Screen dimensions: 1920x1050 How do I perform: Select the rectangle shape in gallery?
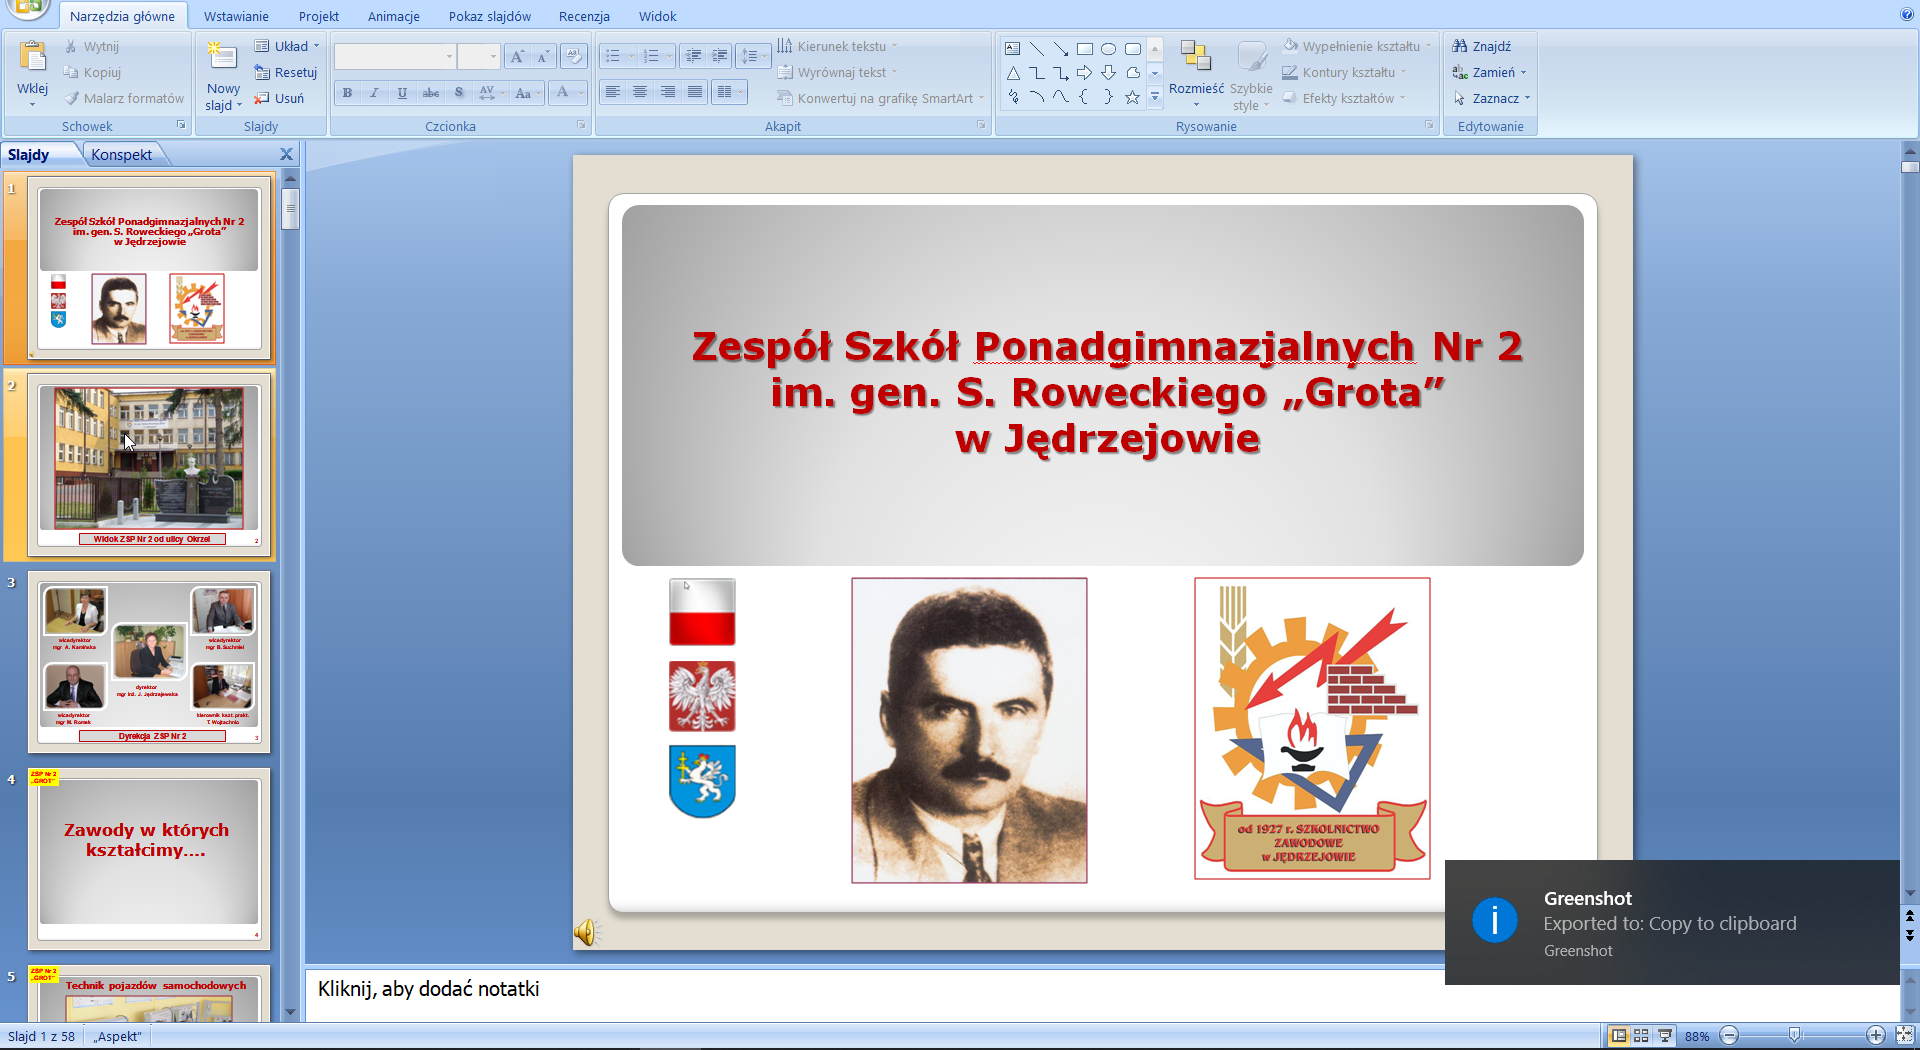(x=1084, y=49)
